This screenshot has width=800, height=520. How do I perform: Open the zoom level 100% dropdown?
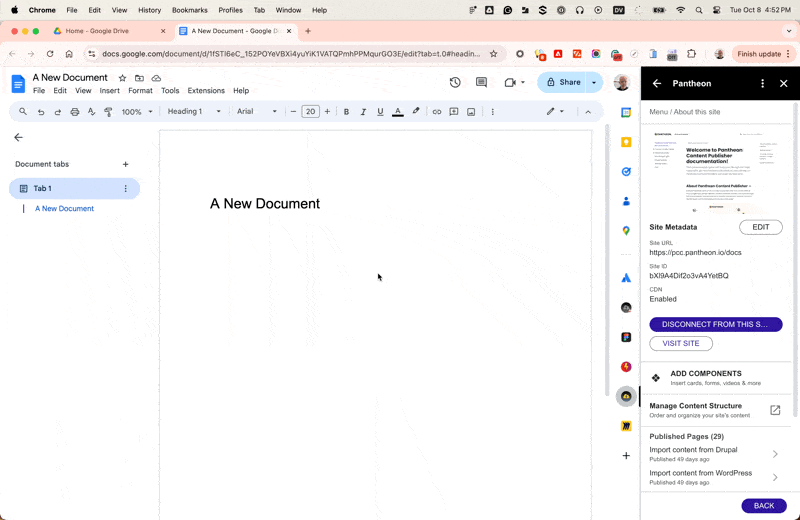tap(137, 112)
